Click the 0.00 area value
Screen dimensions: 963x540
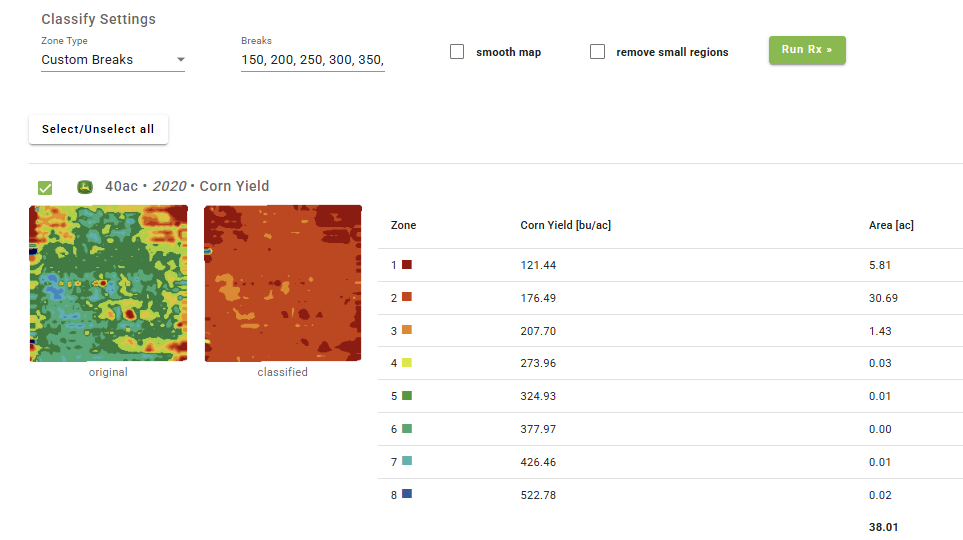click(x=880, y=429)
